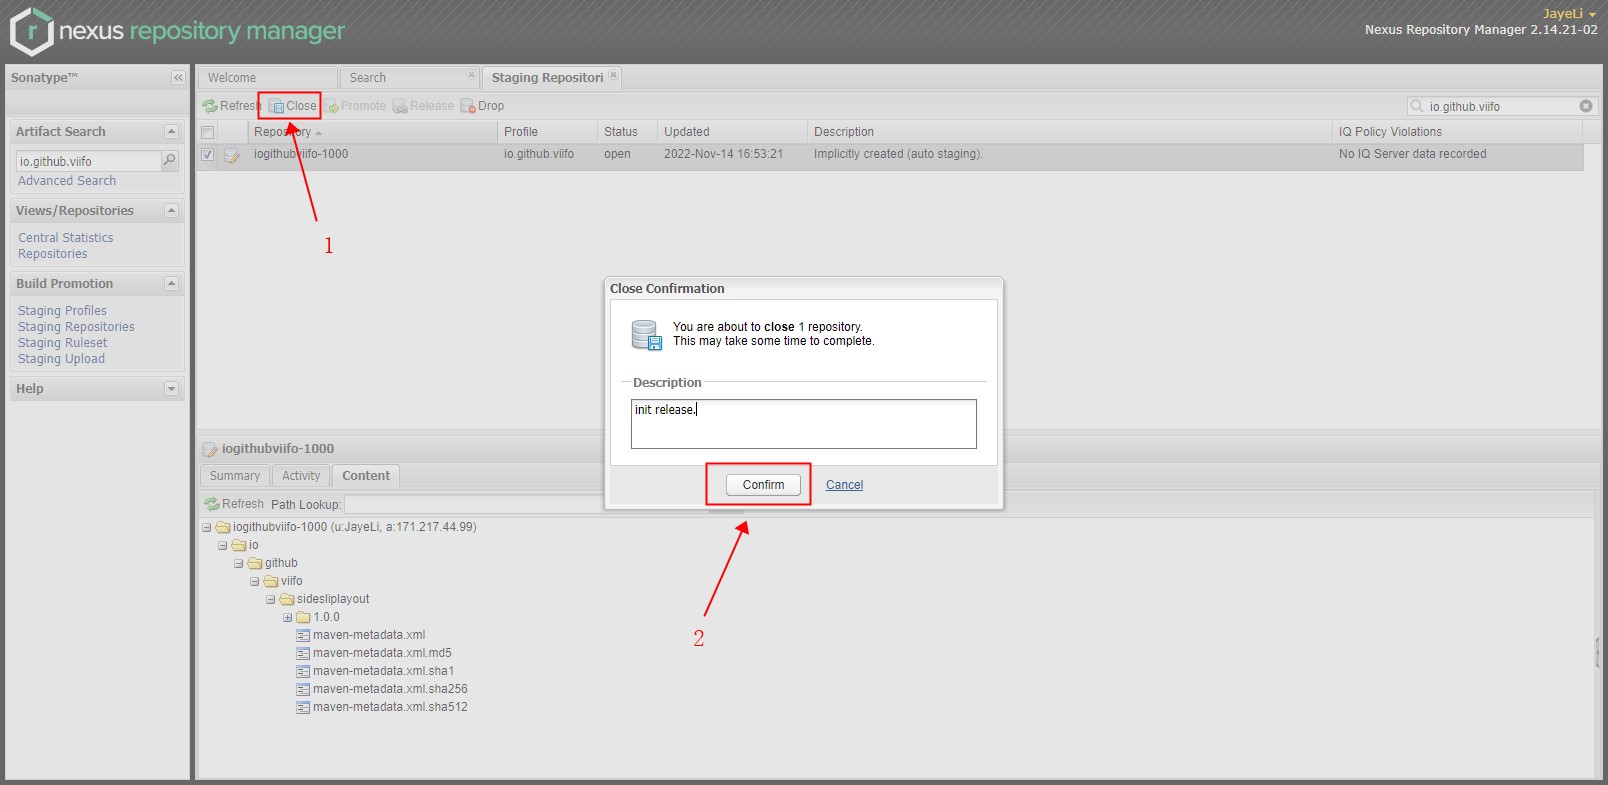Click the Promote toolbar button
The image size is (1608, 785).
coord(354,106)
